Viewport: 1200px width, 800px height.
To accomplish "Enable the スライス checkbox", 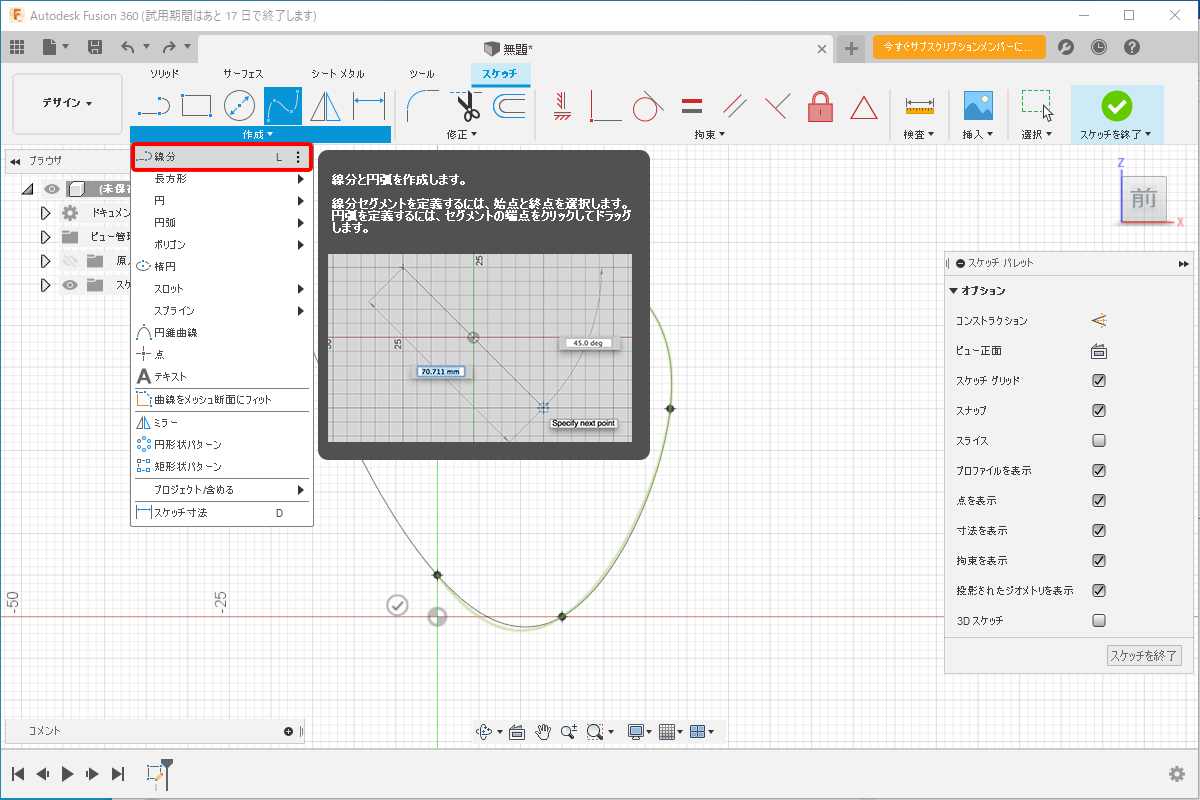I will pyautogui.click(x=1099, y=441).
